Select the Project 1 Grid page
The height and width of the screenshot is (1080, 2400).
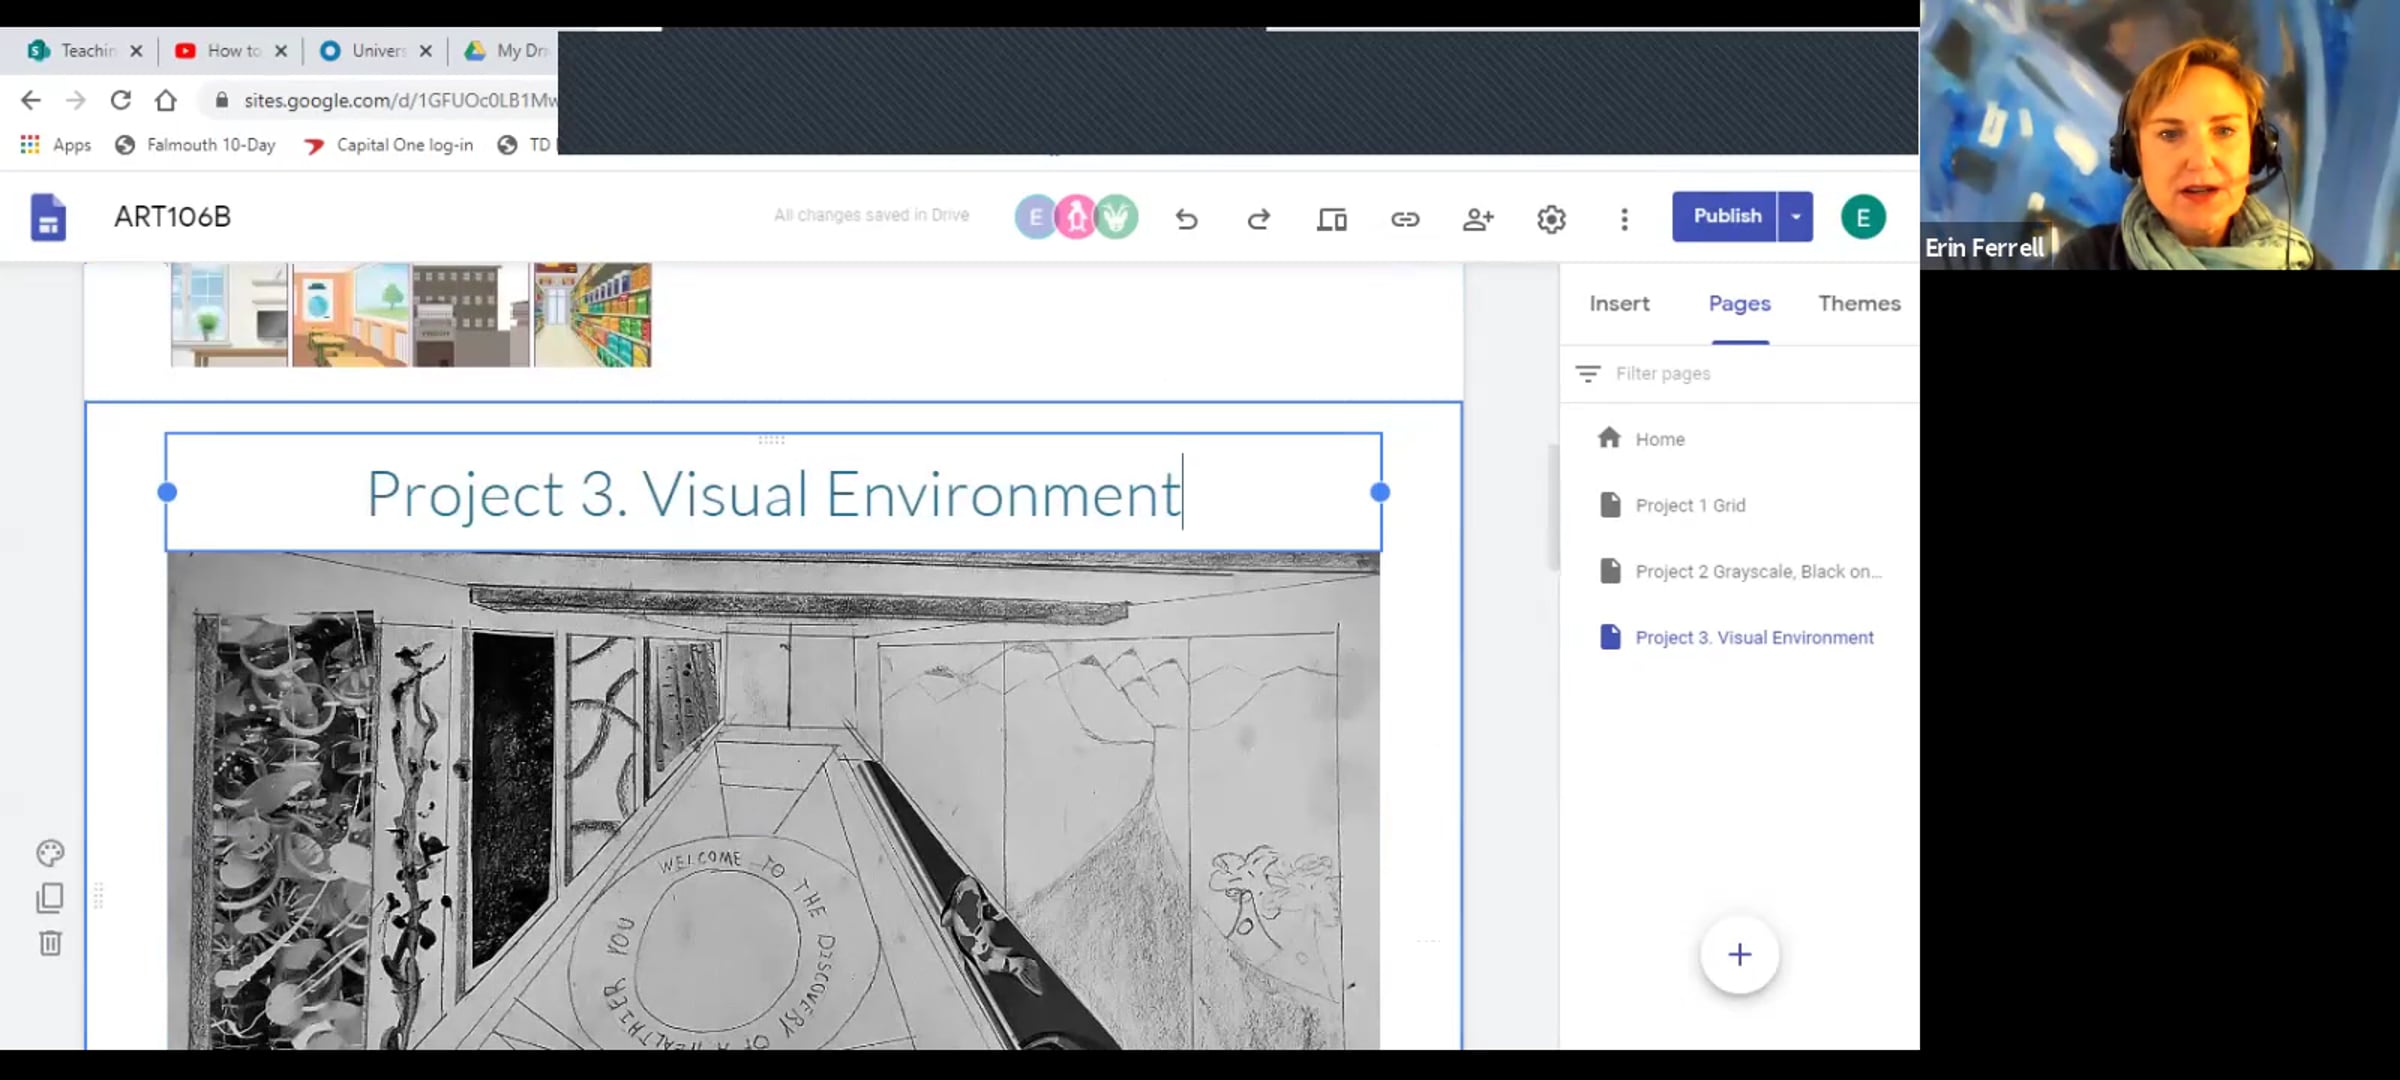pyautogui.click(x=1690, y=505)
